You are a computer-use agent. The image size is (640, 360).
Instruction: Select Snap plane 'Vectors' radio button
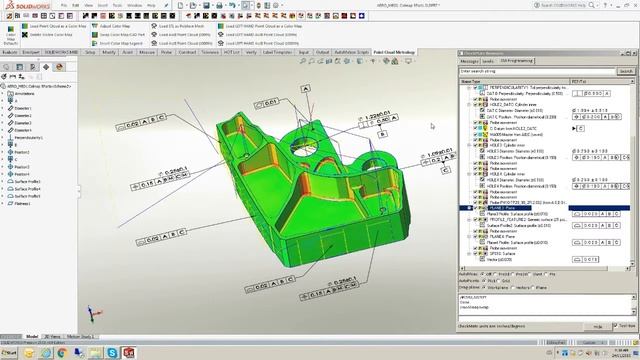(513, 288)
